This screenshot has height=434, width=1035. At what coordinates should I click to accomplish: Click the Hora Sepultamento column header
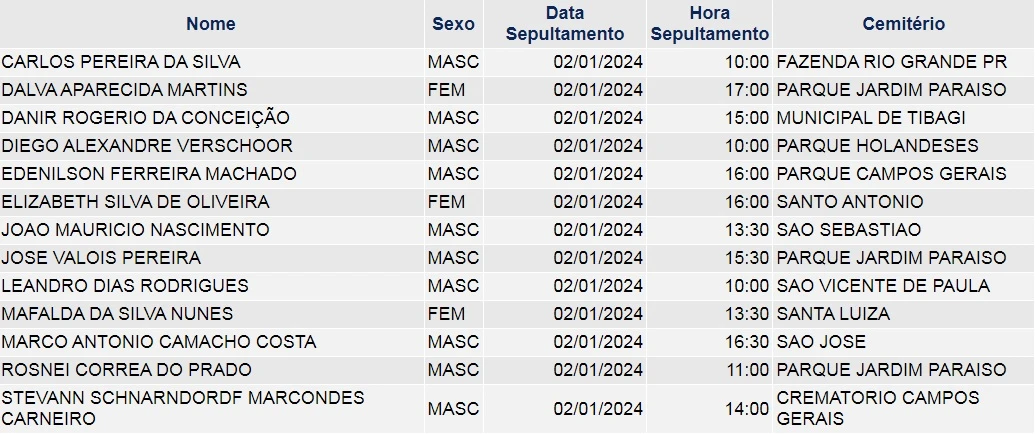coord(709,24)
